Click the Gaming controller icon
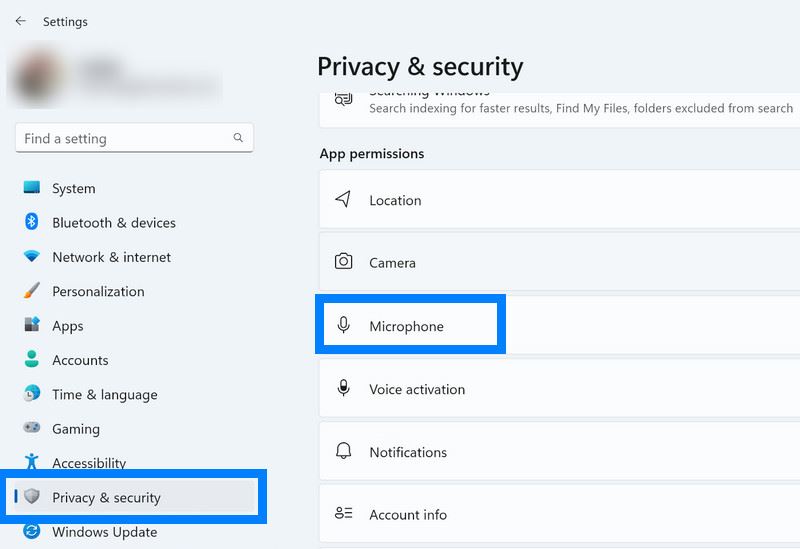Screen dimensions: 800x549 pyautogui.click(x=32, y=428)
